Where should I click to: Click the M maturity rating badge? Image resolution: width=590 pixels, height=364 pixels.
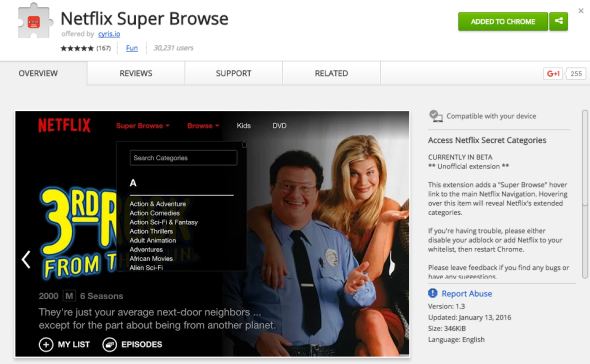pyautogui.click(x=69, y=296)
